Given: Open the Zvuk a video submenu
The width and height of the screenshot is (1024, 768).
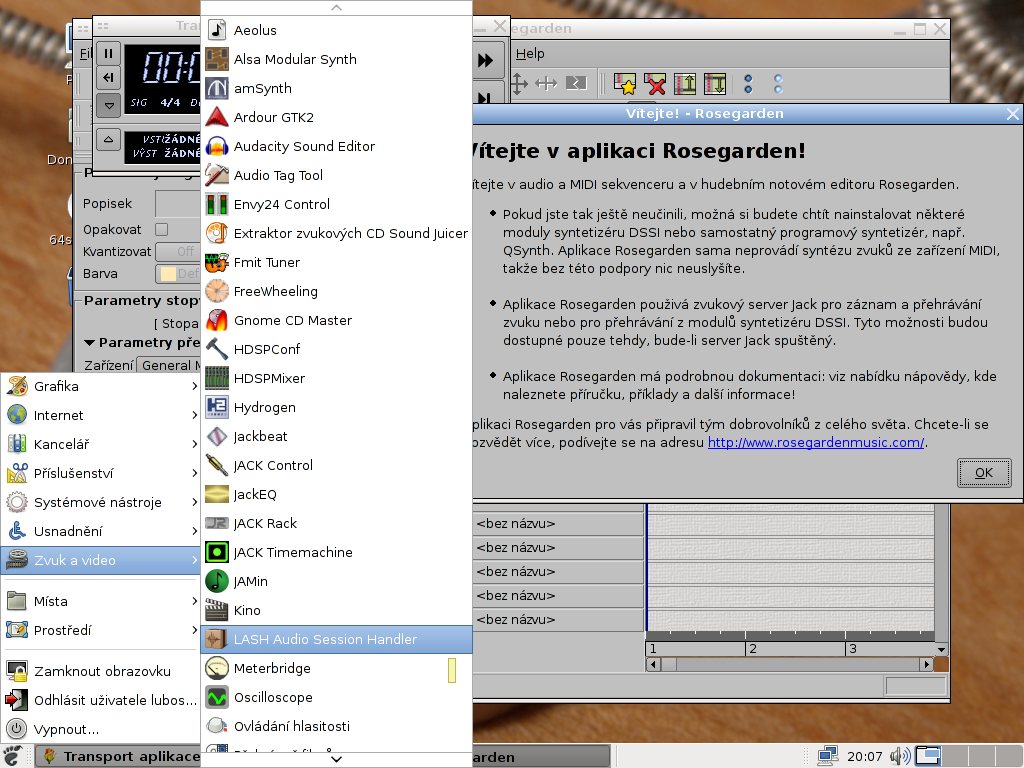Looking at the screenshot, I should point(101,560).
